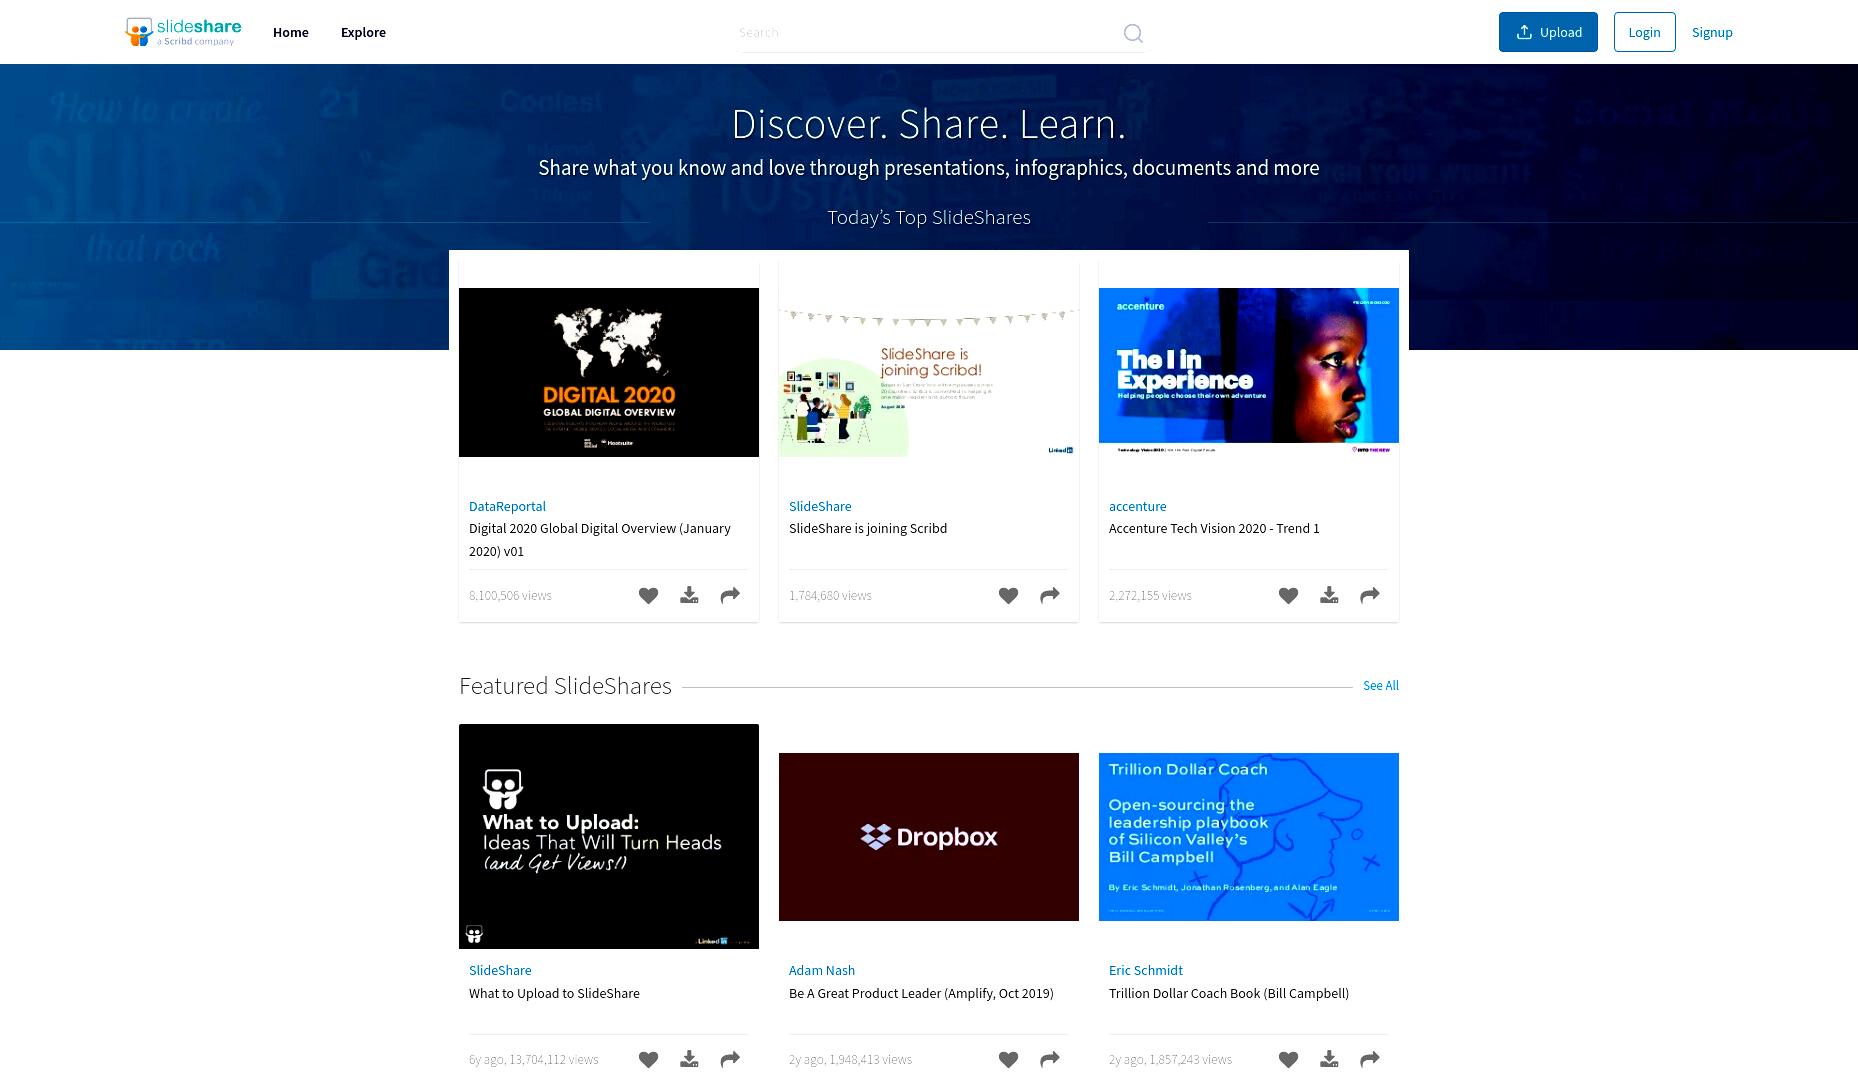Viewport: 1858px width, 1080px height.
Task: Open the SlideShare is joining Scribd thumbnail
Action: (x=929, y=372)
